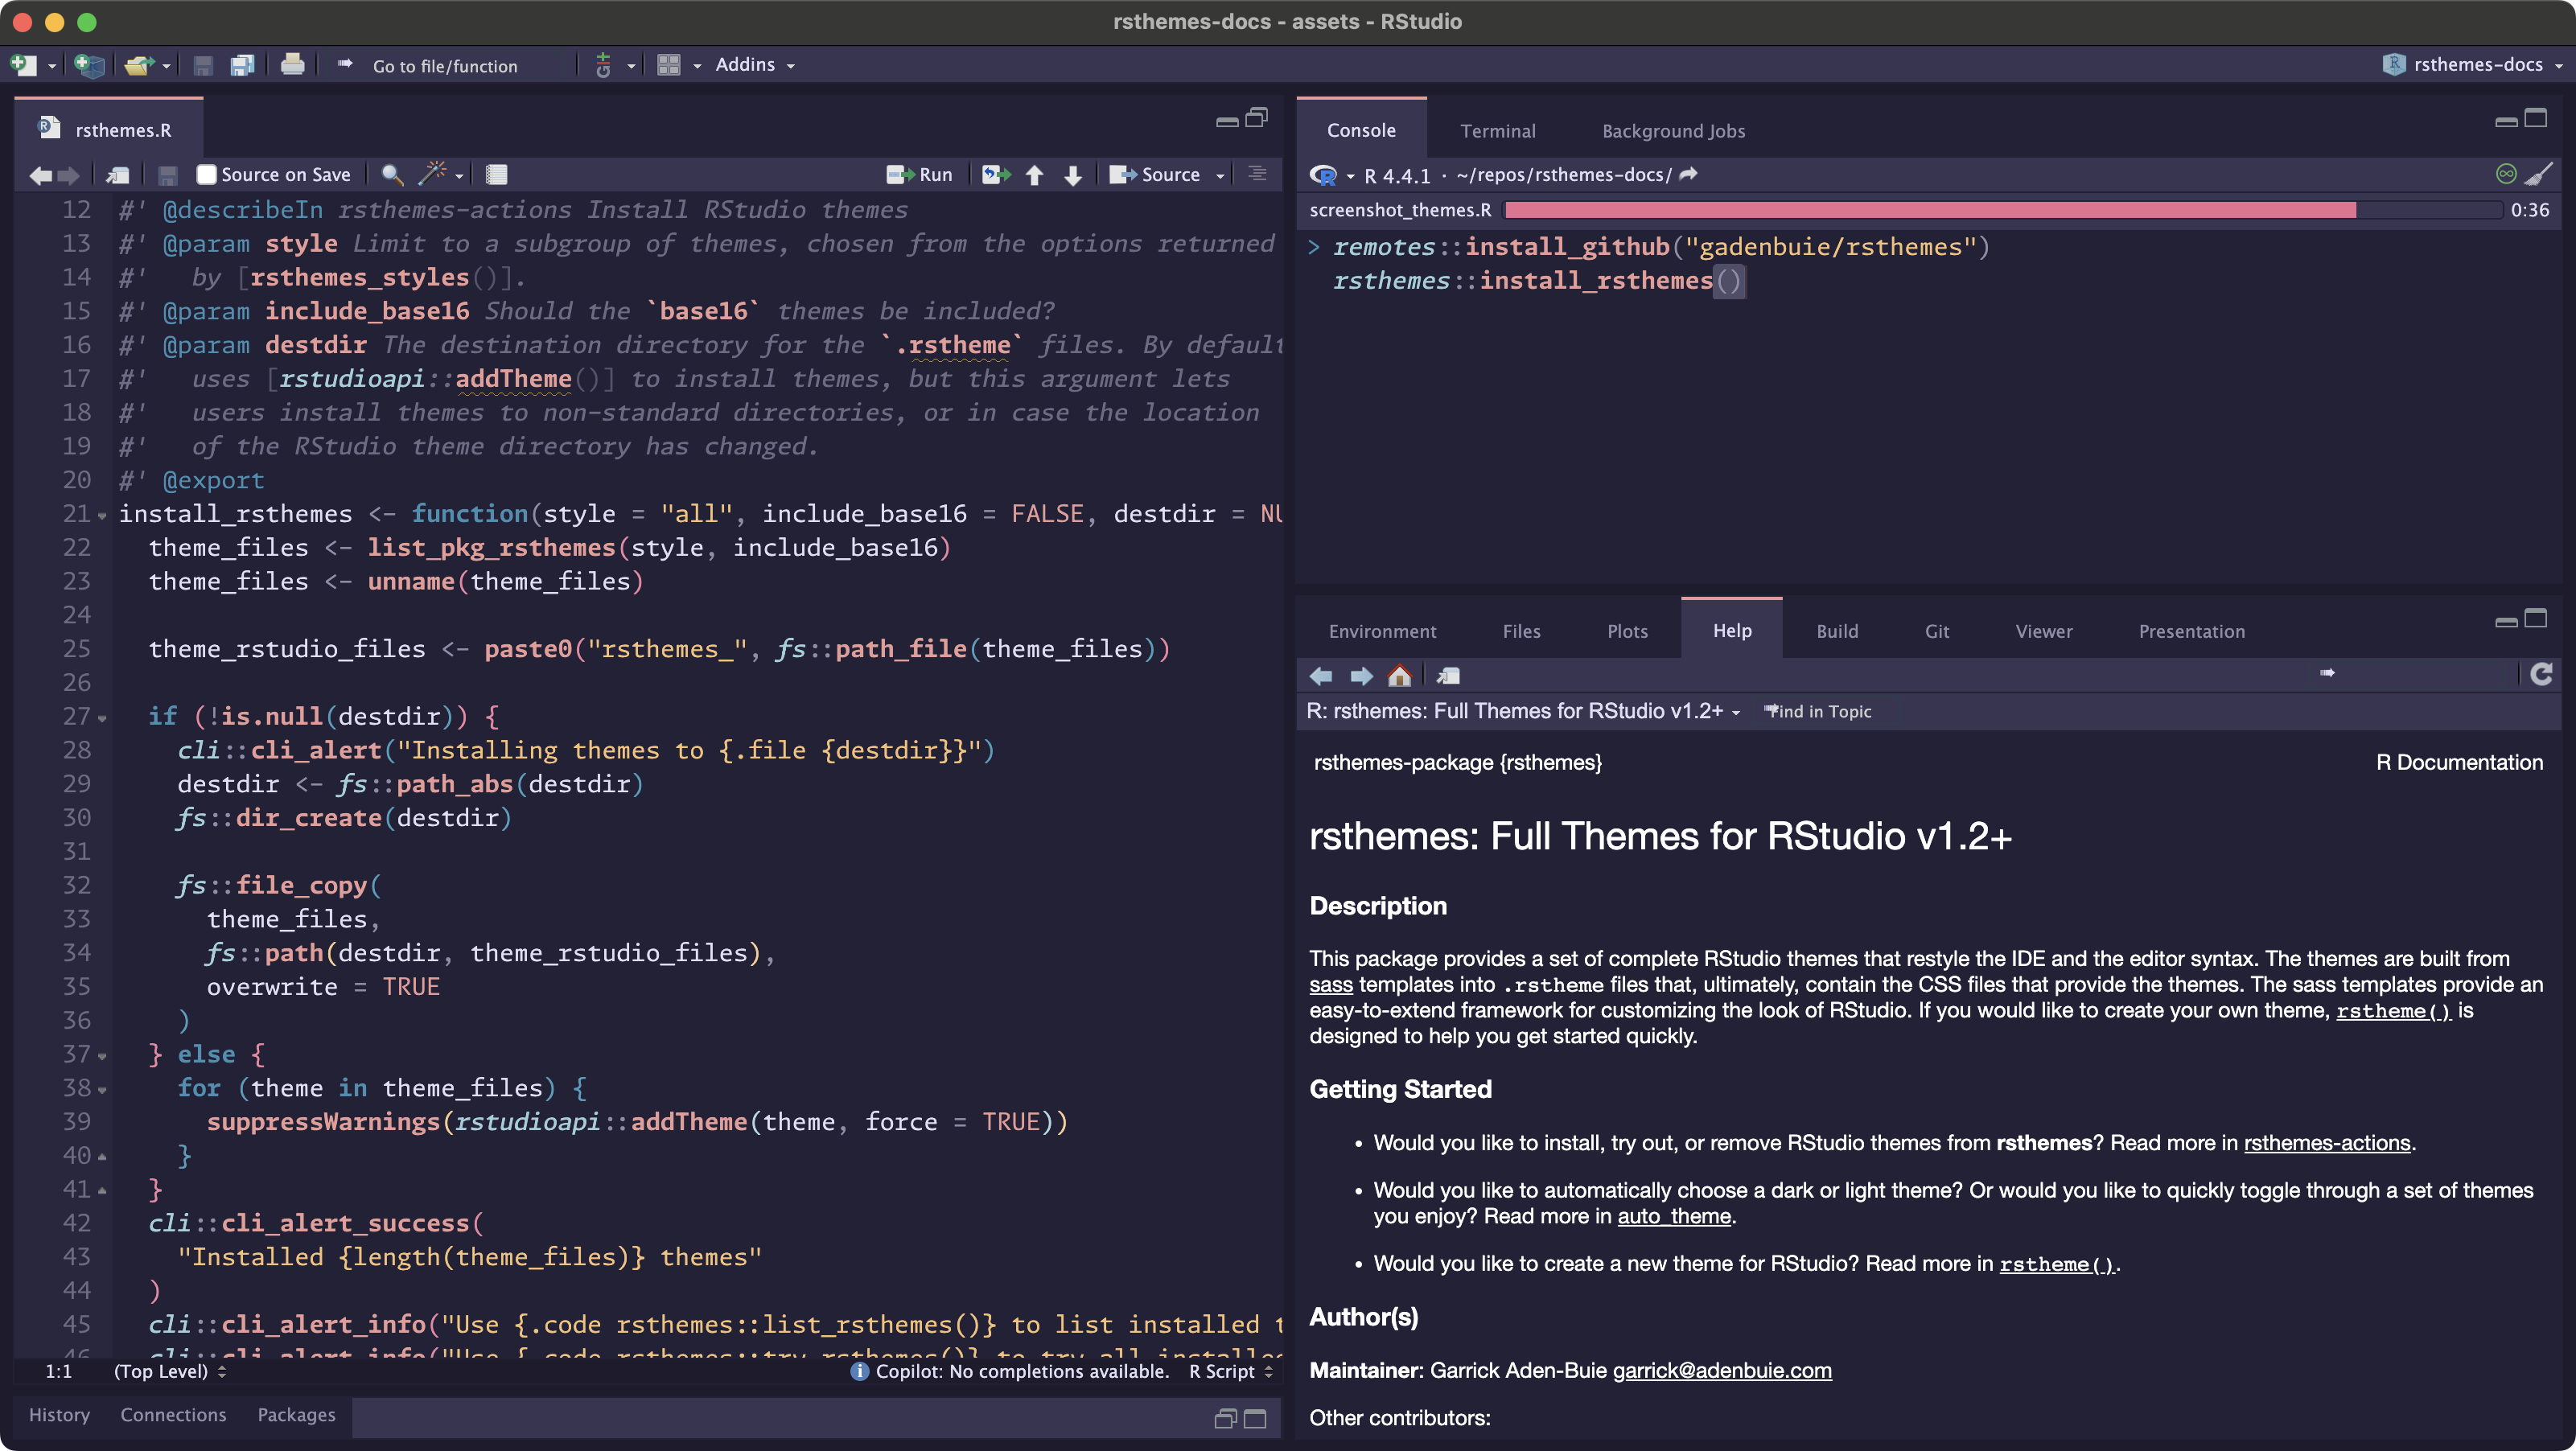This screenshot has width=2576, height=1451.
Task: Print the rsthemes.R script
Action: (x=292, y=64)
